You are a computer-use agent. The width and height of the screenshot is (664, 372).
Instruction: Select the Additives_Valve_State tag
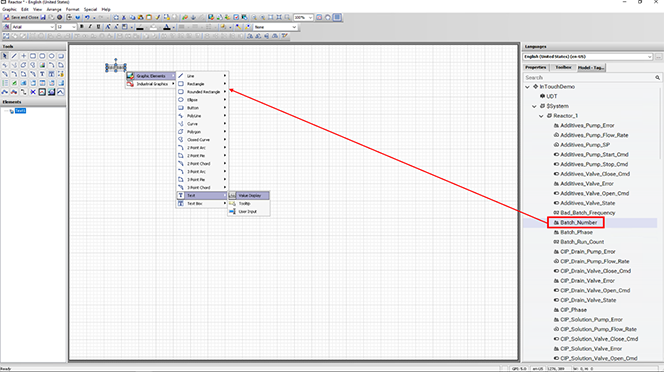[587, 203]
